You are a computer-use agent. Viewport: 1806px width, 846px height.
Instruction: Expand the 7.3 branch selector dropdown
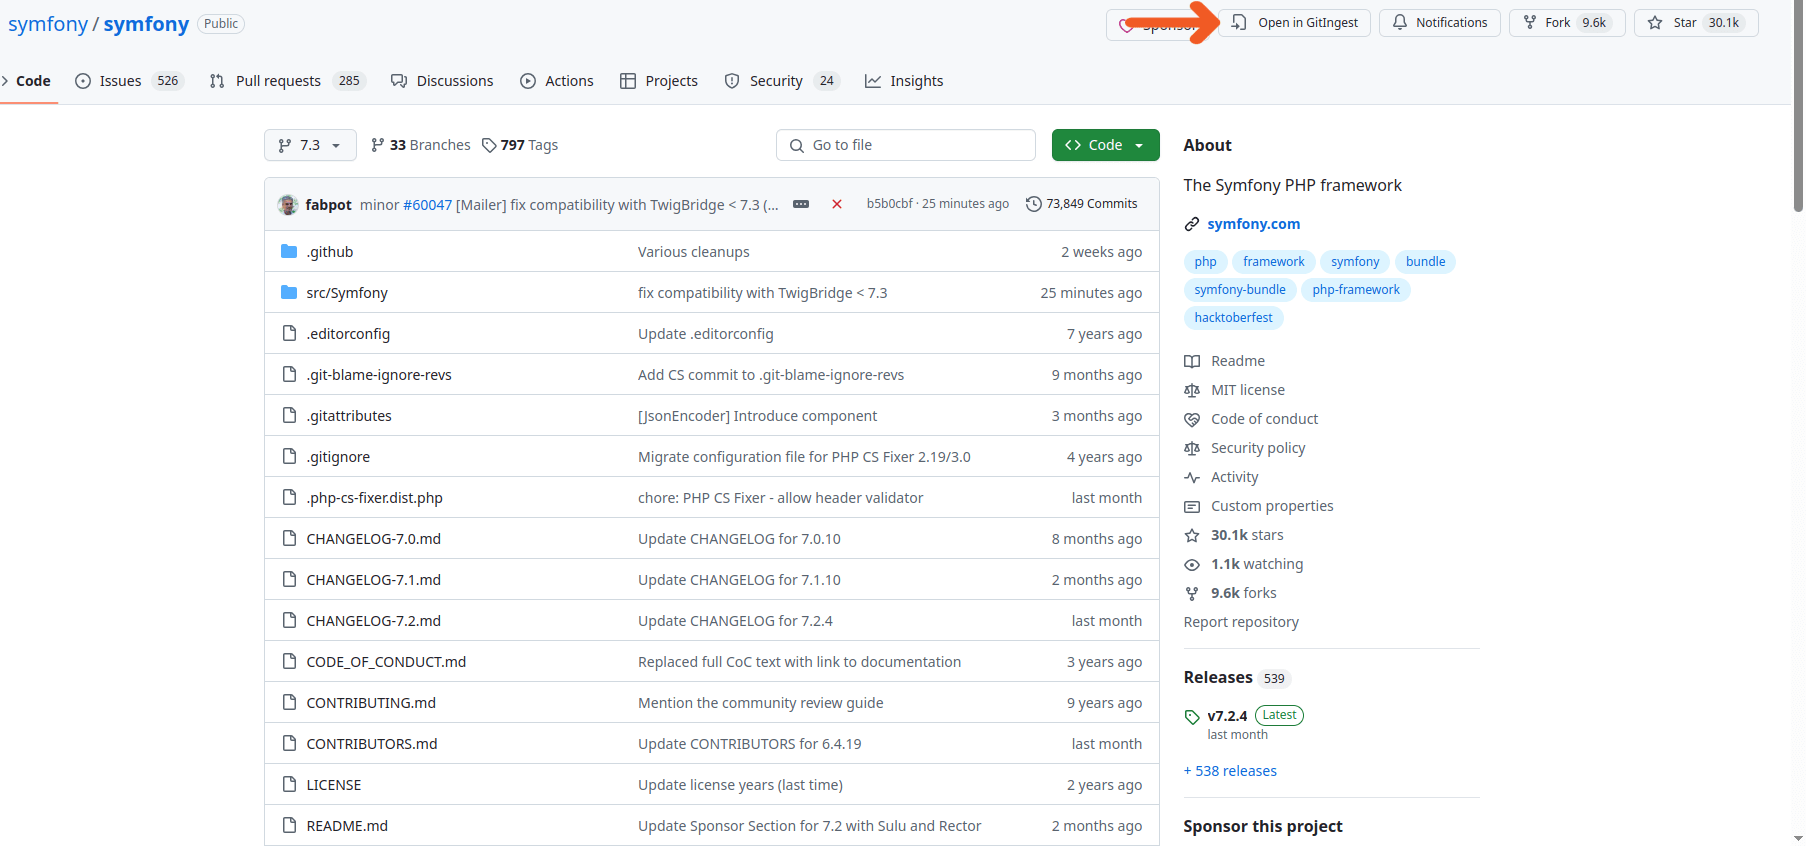click(x=310, y=145)
